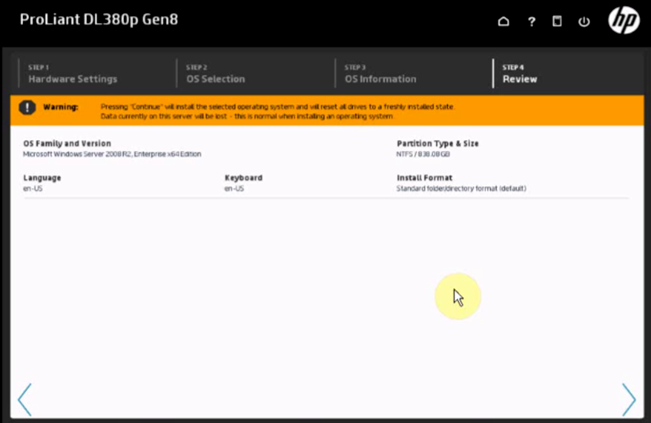The width and height of the screenshot is (651, 423).
Task: Click the NTFS partition size value
Action: (x=423, y=154)
